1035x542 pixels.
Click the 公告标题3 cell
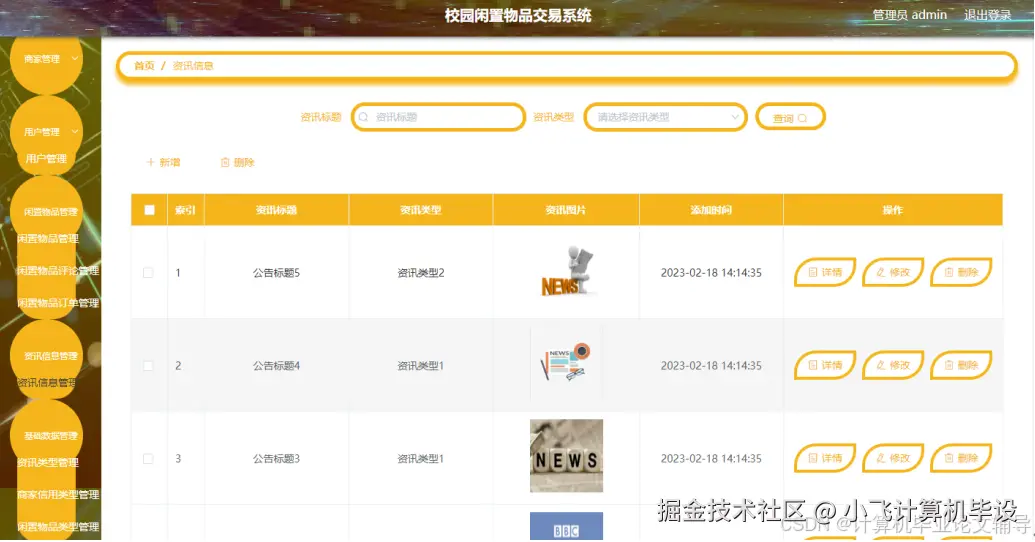click(x=276, y=459)
